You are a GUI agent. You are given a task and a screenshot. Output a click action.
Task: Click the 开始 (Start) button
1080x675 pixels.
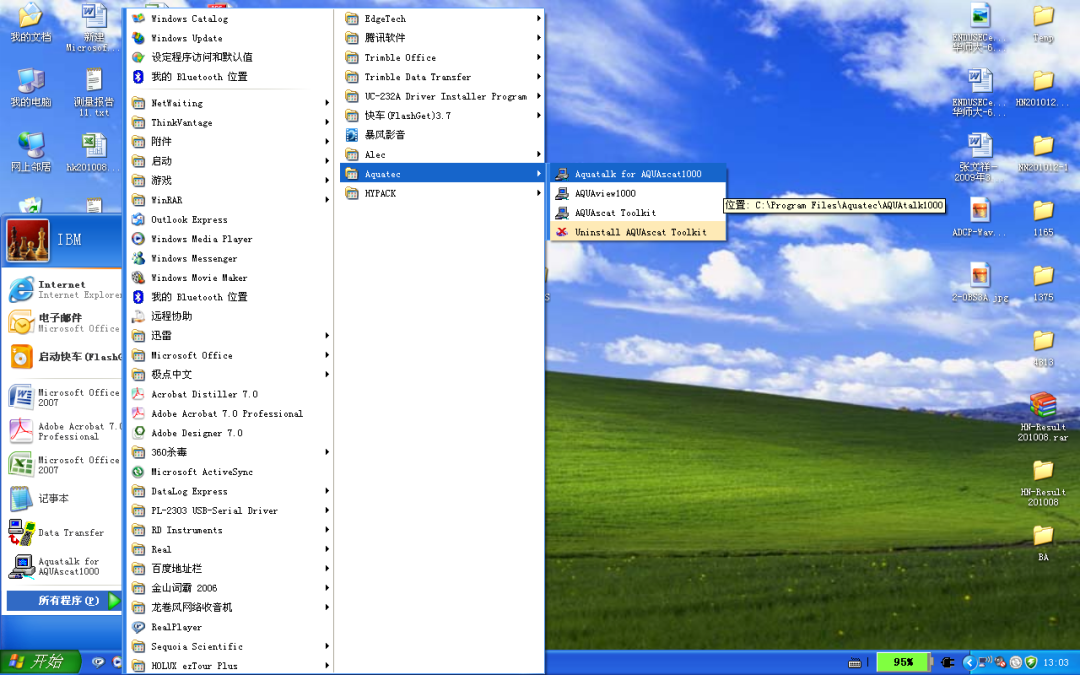coord(40,662)
